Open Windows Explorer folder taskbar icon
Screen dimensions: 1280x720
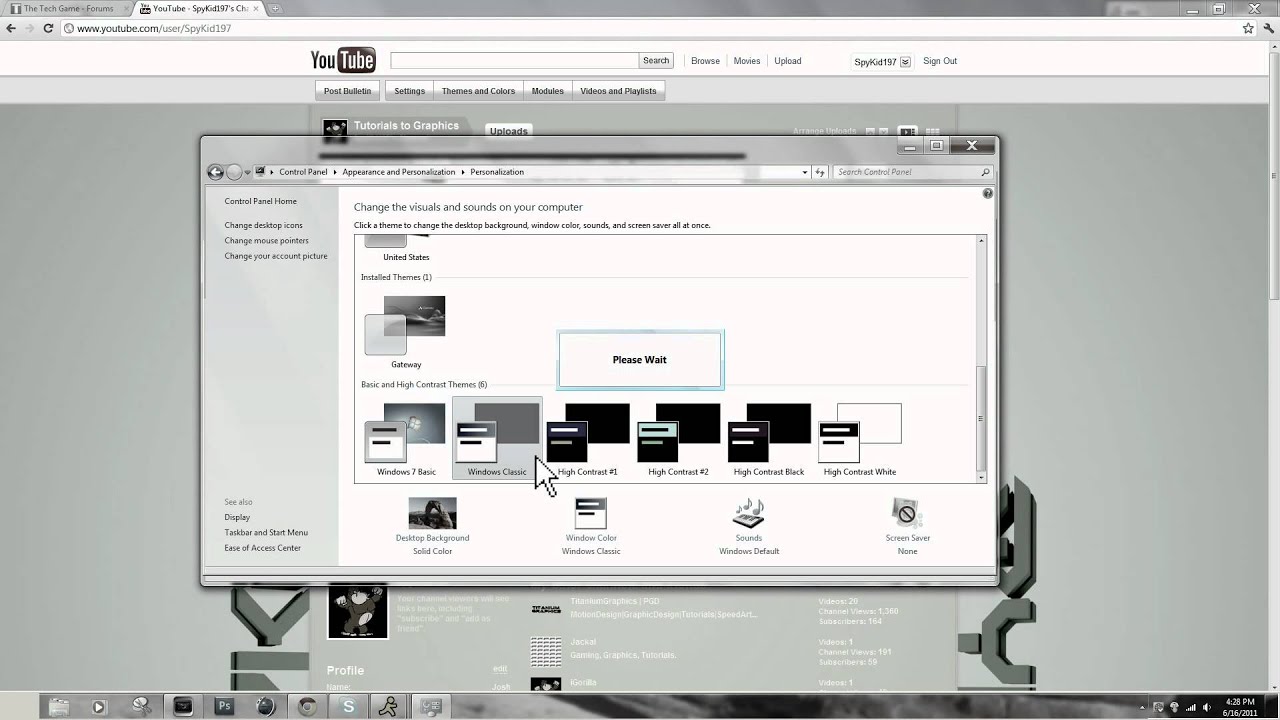tap(59, 706)
